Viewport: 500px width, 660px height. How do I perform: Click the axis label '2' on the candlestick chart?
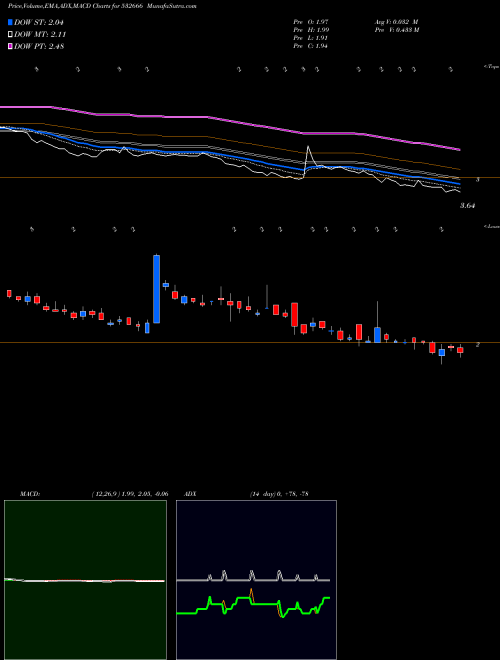click(477, 344)
